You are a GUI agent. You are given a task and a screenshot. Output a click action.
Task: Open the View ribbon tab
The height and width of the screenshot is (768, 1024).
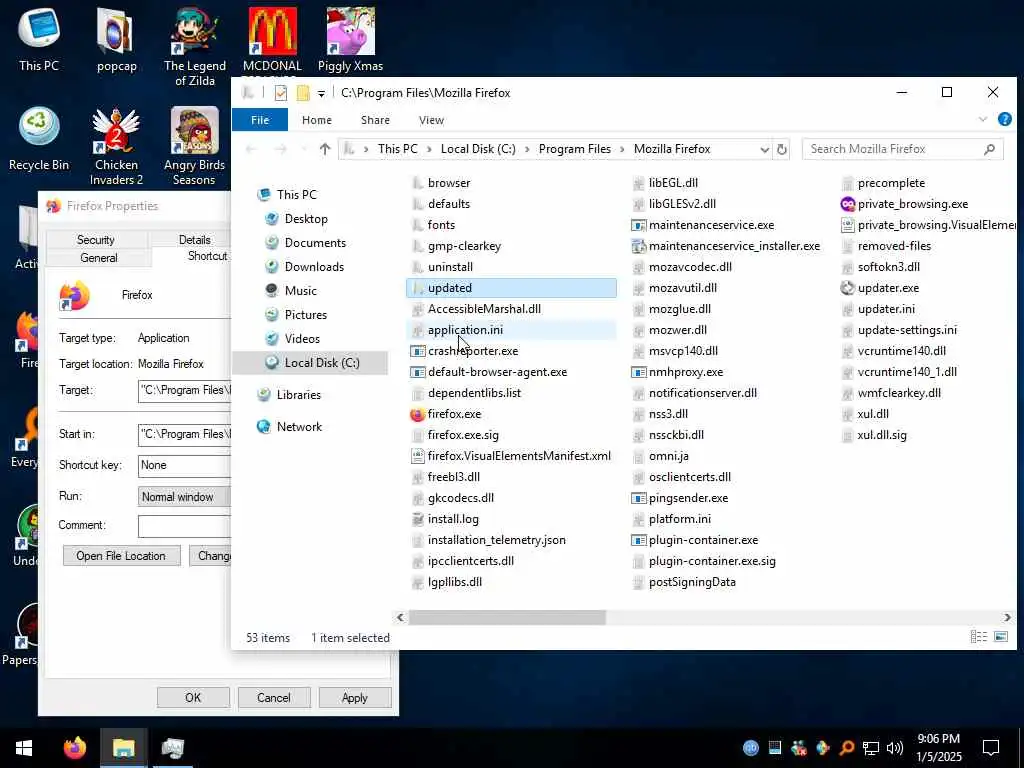431,120
